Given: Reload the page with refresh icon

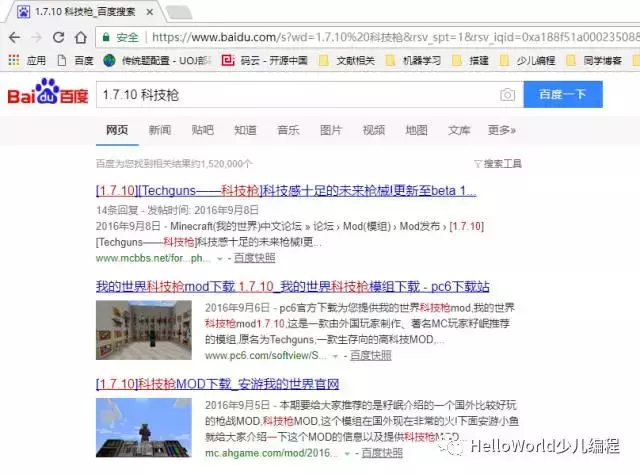Looking at the screenshot, I should tap(59, 38).
